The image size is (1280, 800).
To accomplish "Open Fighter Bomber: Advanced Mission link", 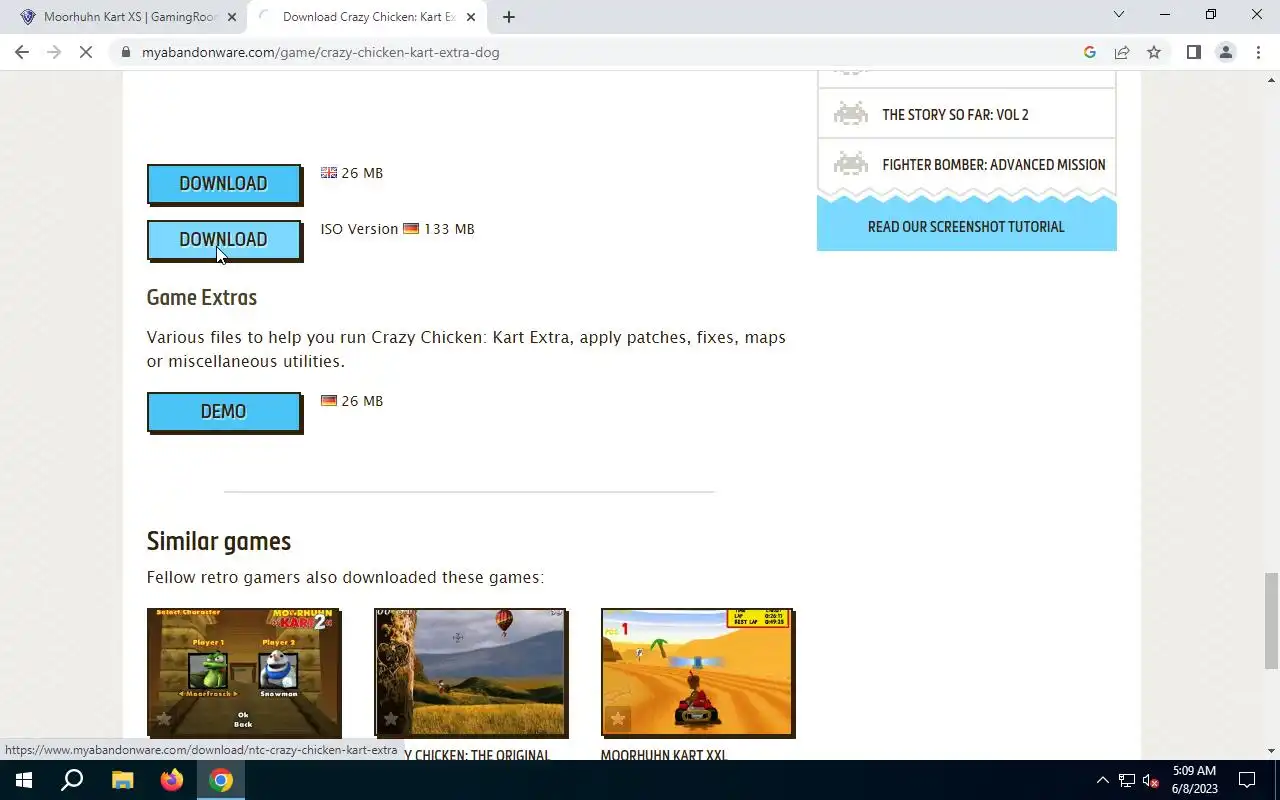I will tap(994, 164).
